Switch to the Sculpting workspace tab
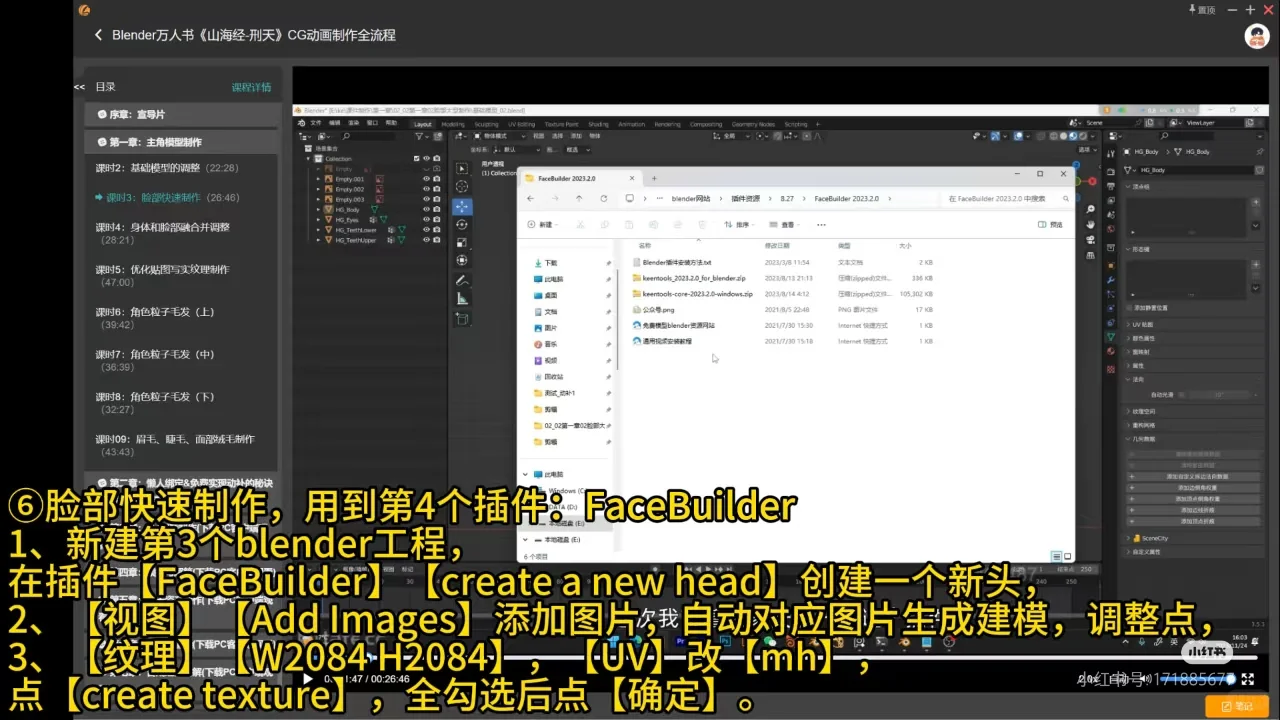This screenshot has height=720, width=1280. pyautogui.click(x=486, y=123)
